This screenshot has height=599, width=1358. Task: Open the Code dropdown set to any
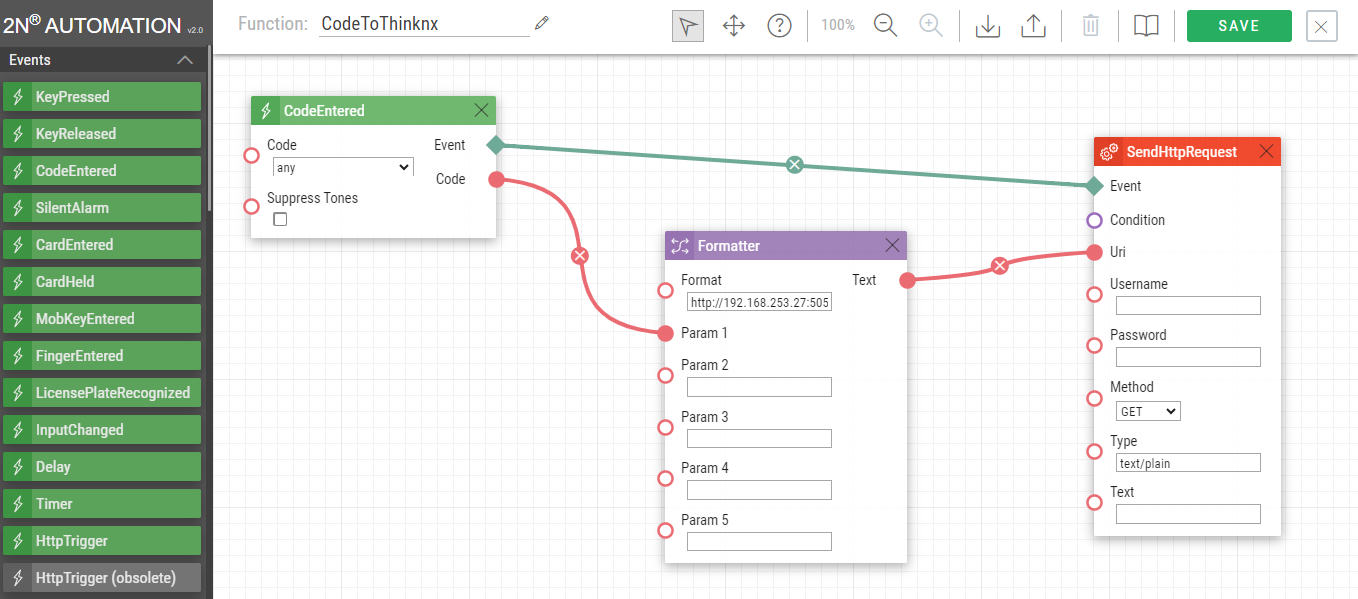343,168
